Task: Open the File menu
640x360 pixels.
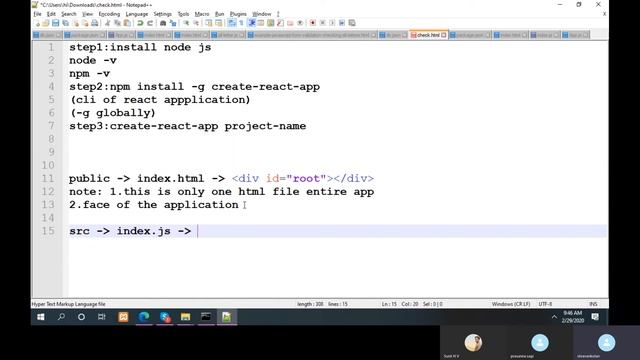Action: pyautogui.click(x=38, y=14)
